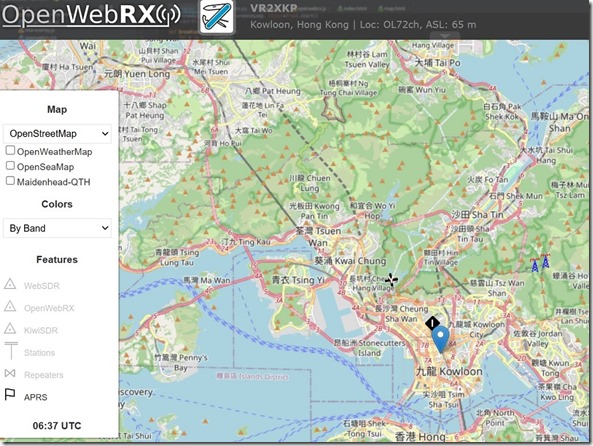Image resolution: width=593 pixels, height=446 pixels.
Task: Toggle the APRS feature flag icon
Action: click(x=10, y=394)
